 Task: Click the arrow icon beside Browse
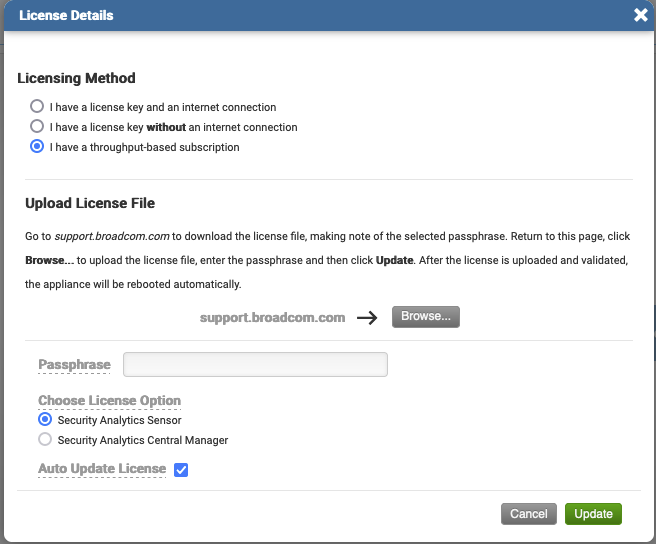point(367,318)
